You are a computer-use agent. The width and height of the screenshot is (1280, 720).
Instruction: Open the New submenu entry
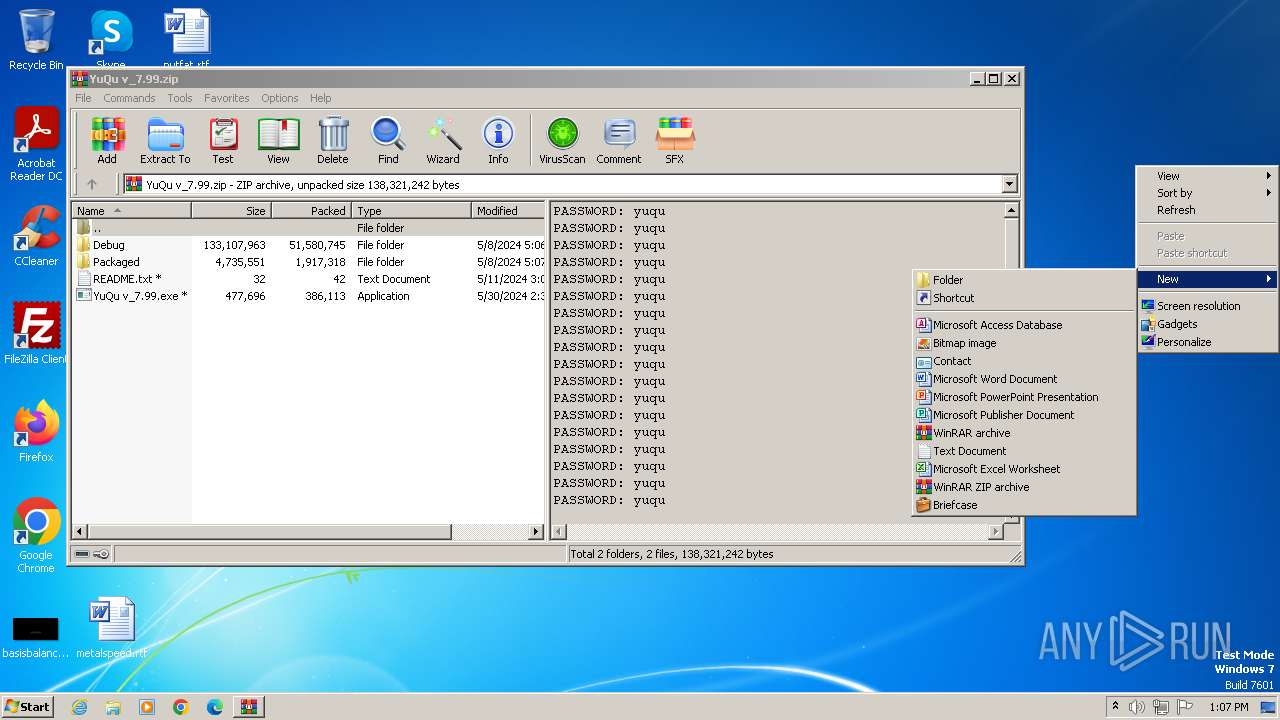tap(1207, 279)
